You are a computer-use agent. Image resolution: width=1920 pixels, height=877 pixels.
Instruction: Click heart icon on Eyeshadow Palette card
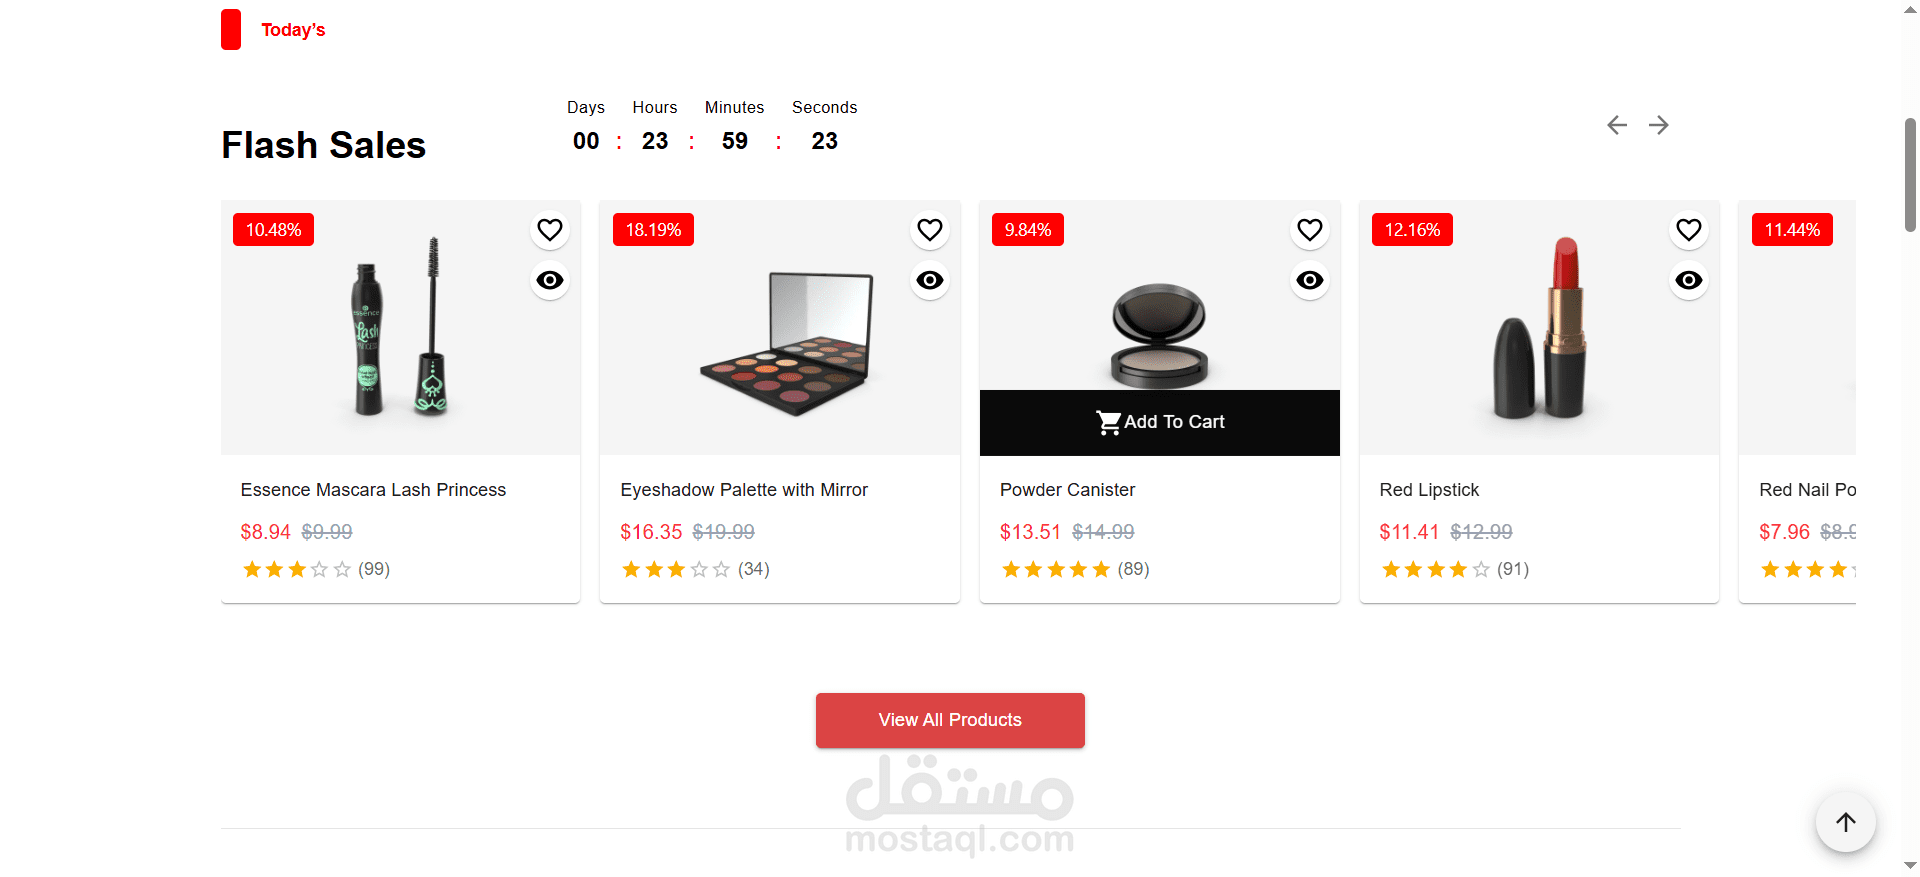point(930,230)
